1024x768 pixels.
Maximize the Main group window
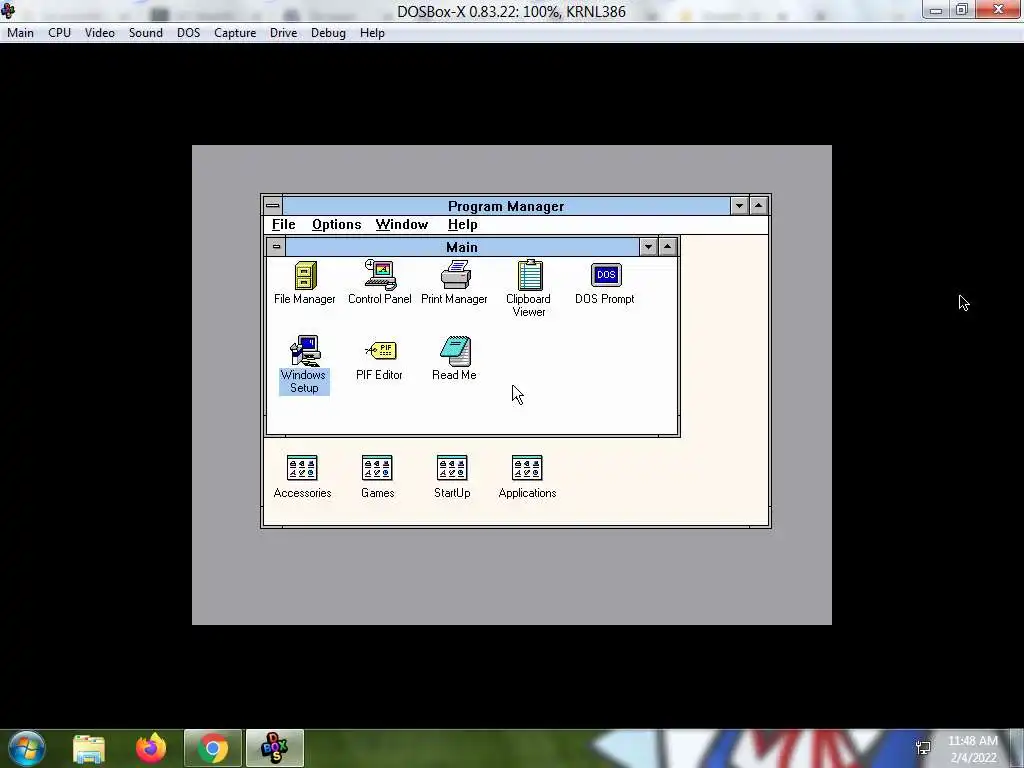667,247
